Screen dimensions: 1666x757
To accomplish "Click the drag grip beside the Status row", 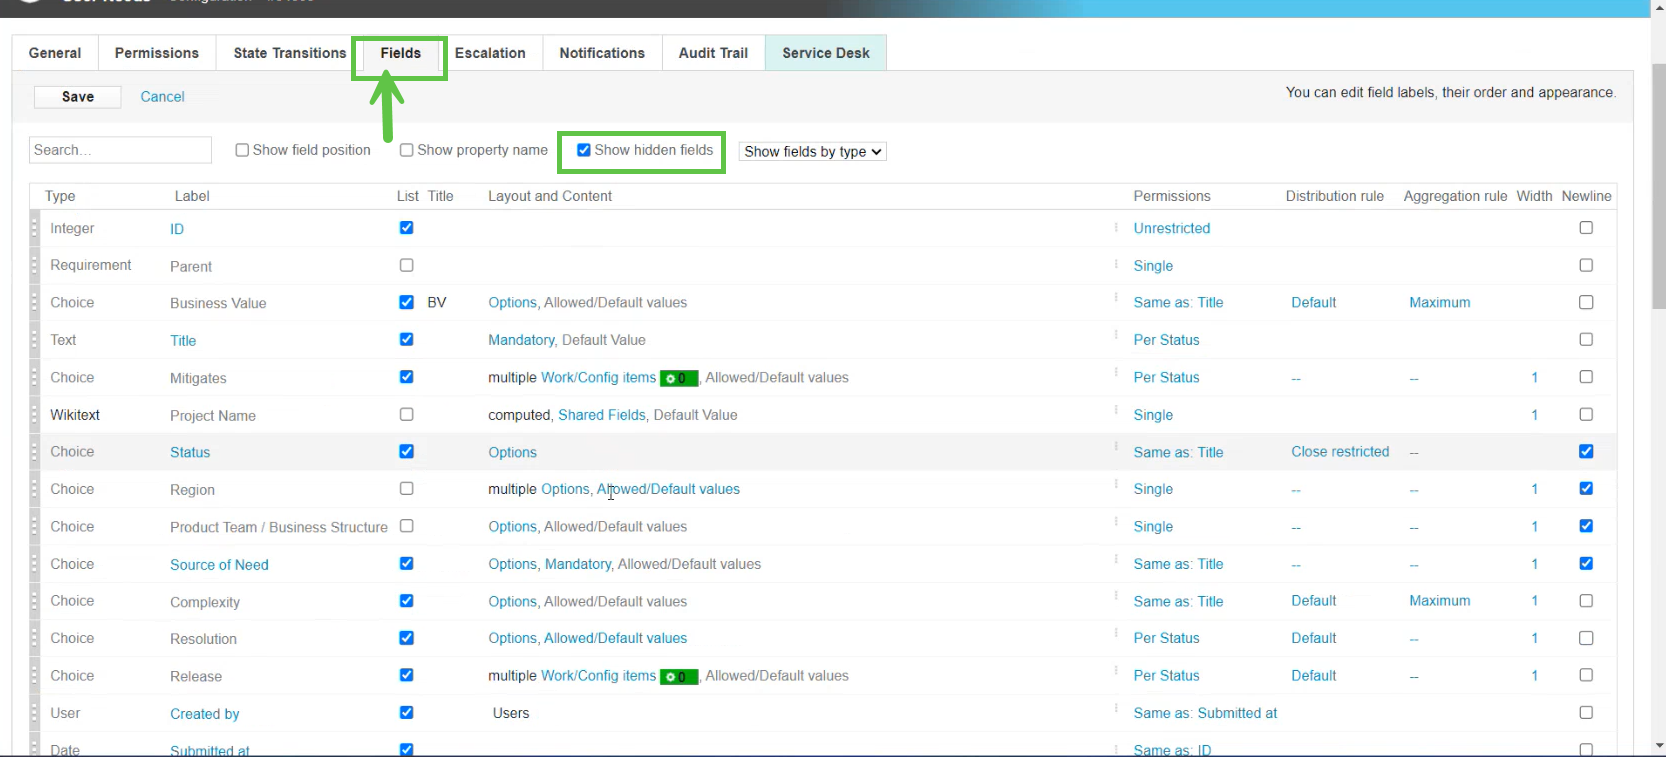I will click(x=34, y=452).
